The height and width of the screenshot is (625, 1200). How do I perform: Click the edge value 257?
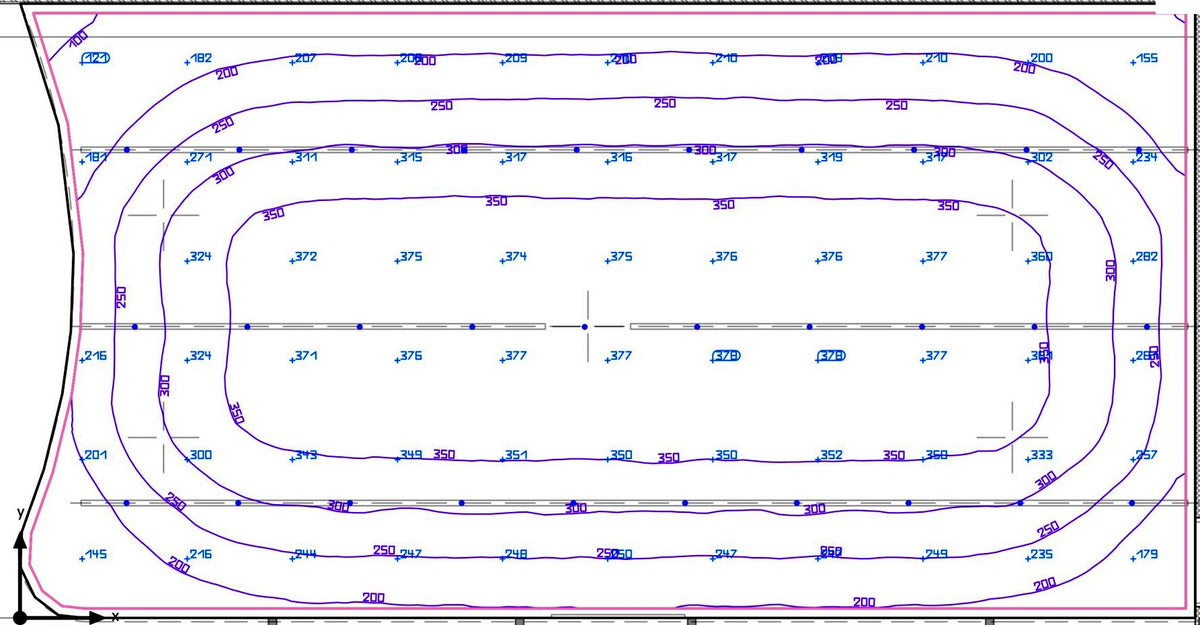click(1147, 455)
